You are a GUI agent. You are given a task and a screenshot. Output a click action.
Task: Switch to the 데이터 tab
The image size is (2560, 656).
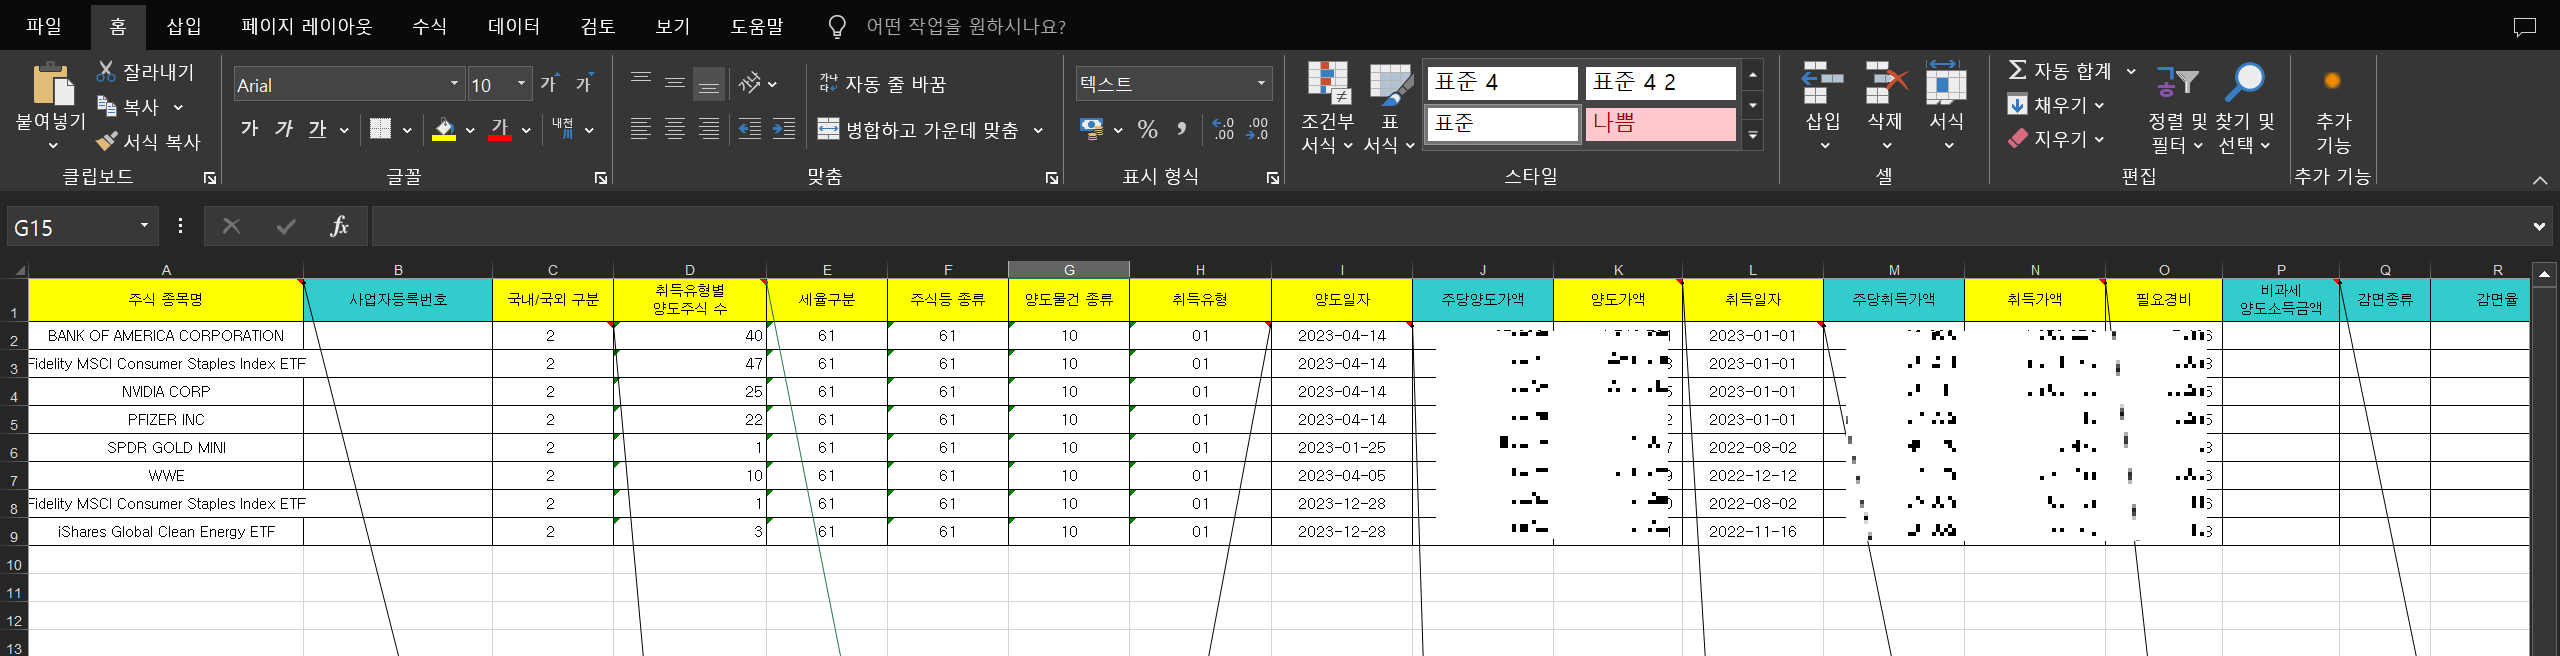[514, 26]
